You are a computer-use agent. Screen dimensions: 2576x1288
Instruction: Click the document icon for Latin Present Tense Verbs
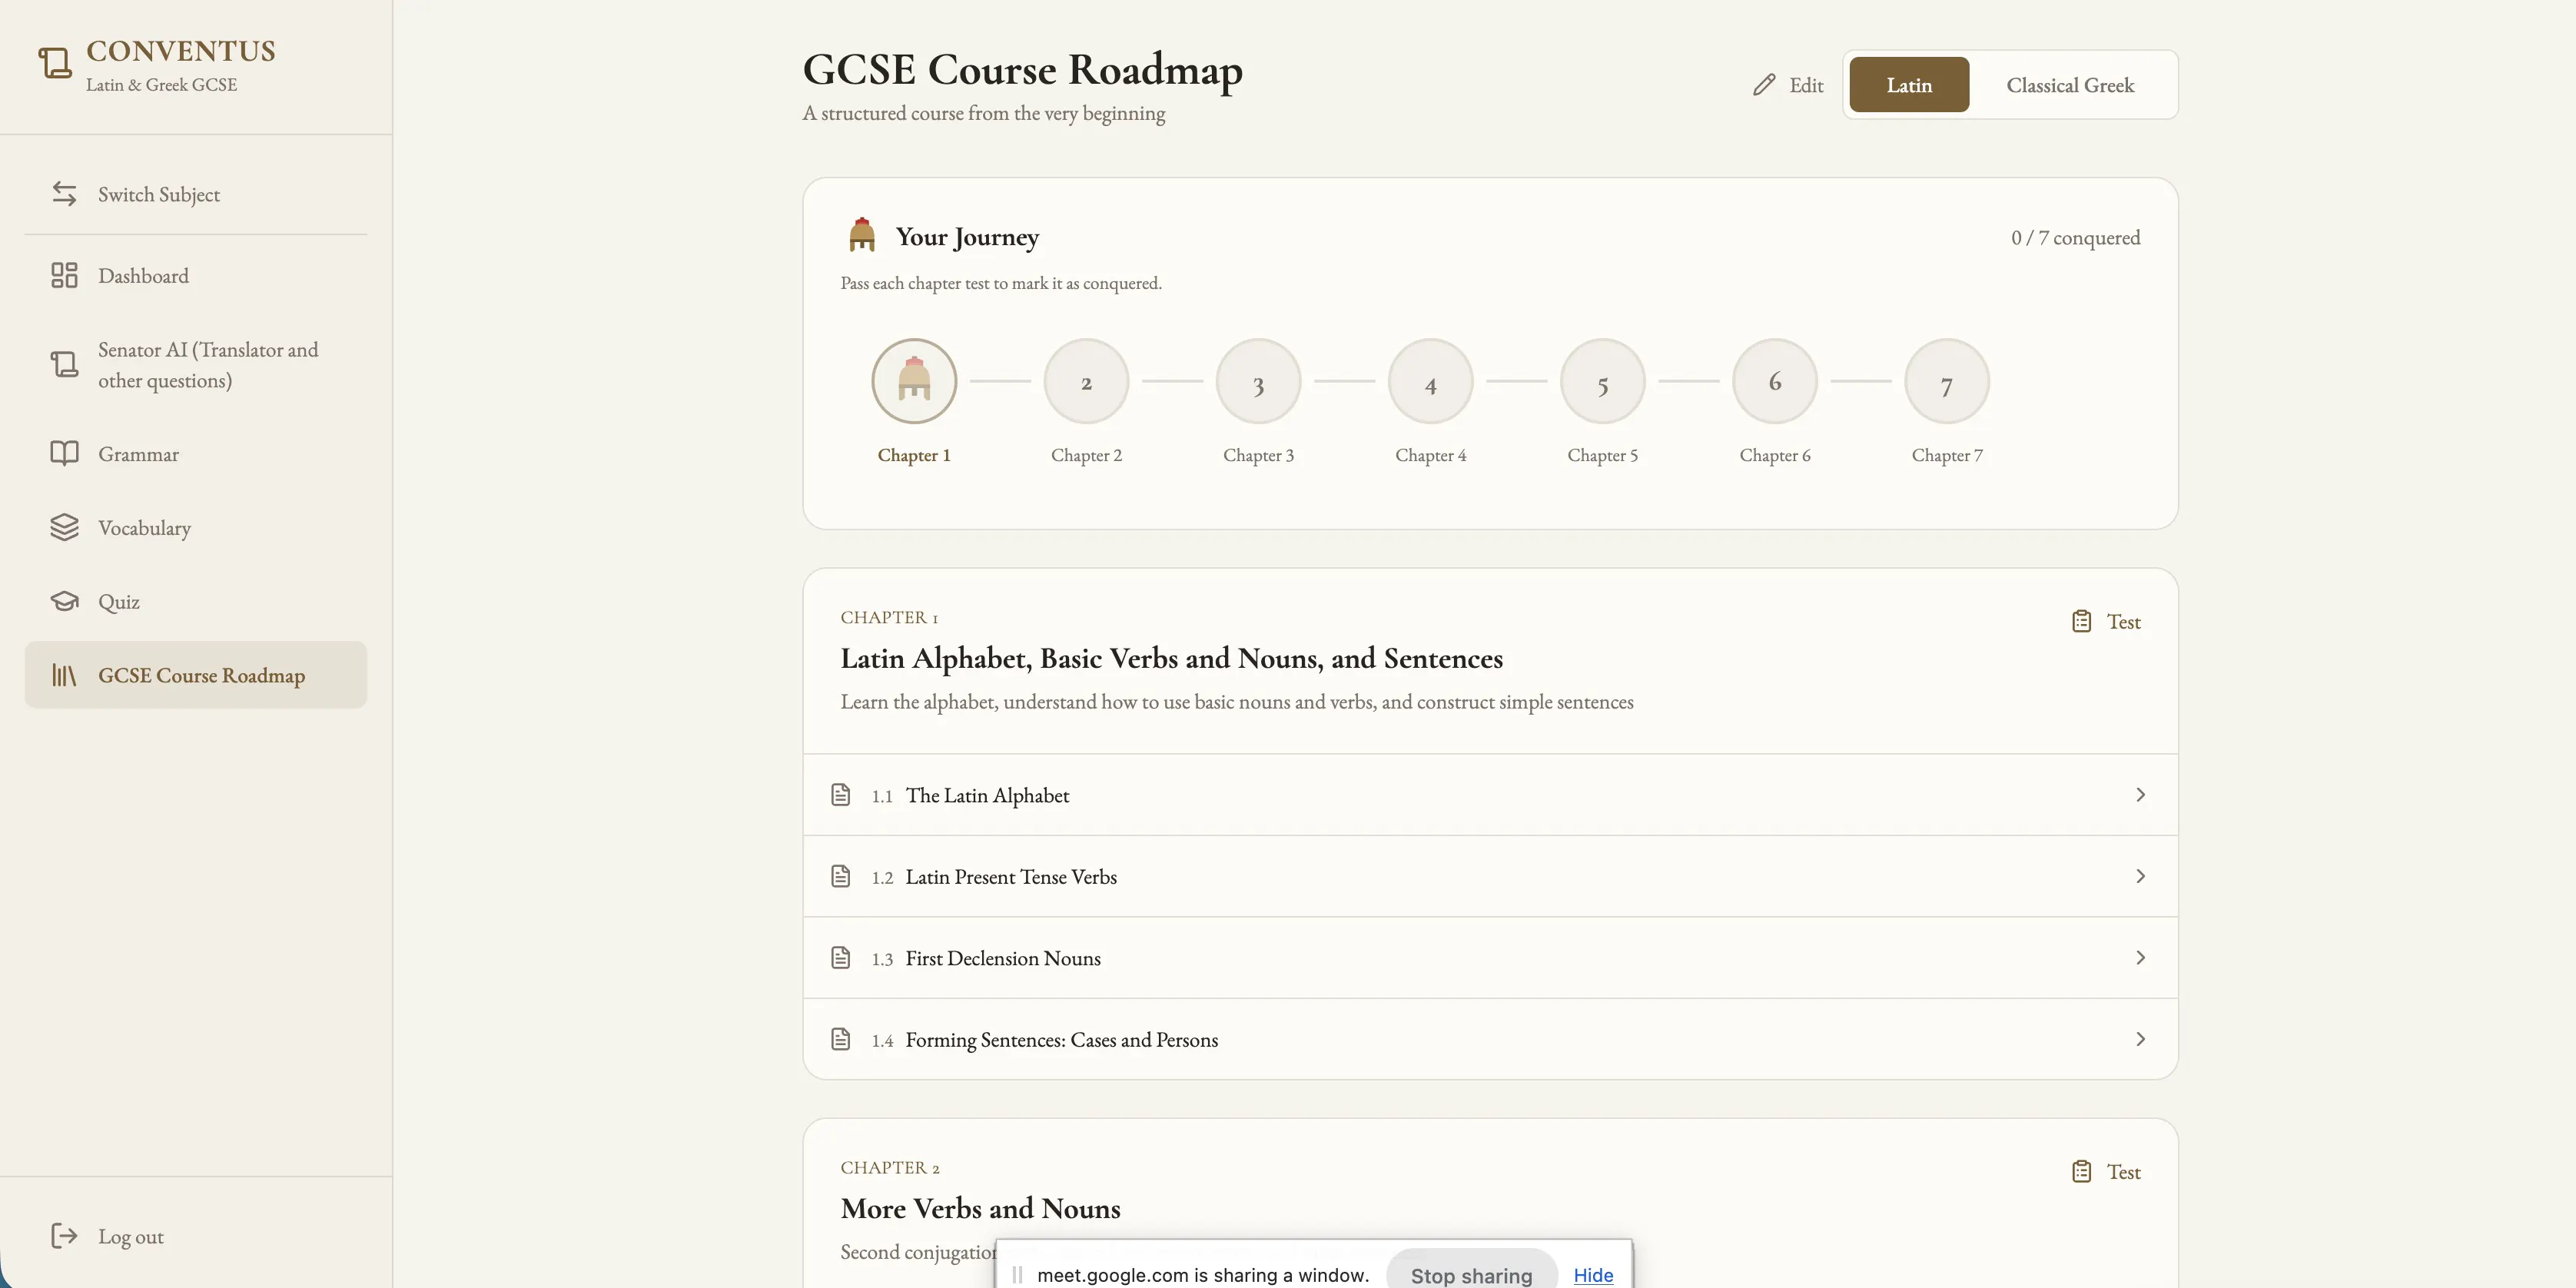[841, 876]
